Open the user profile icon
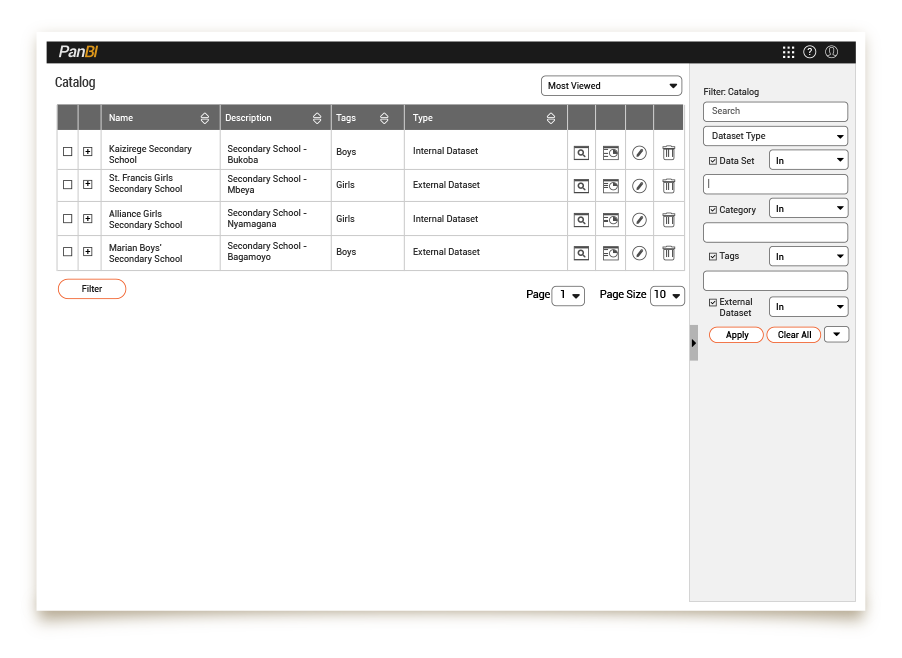The width and height of the screenshot is (902, 658). point(831,52)
